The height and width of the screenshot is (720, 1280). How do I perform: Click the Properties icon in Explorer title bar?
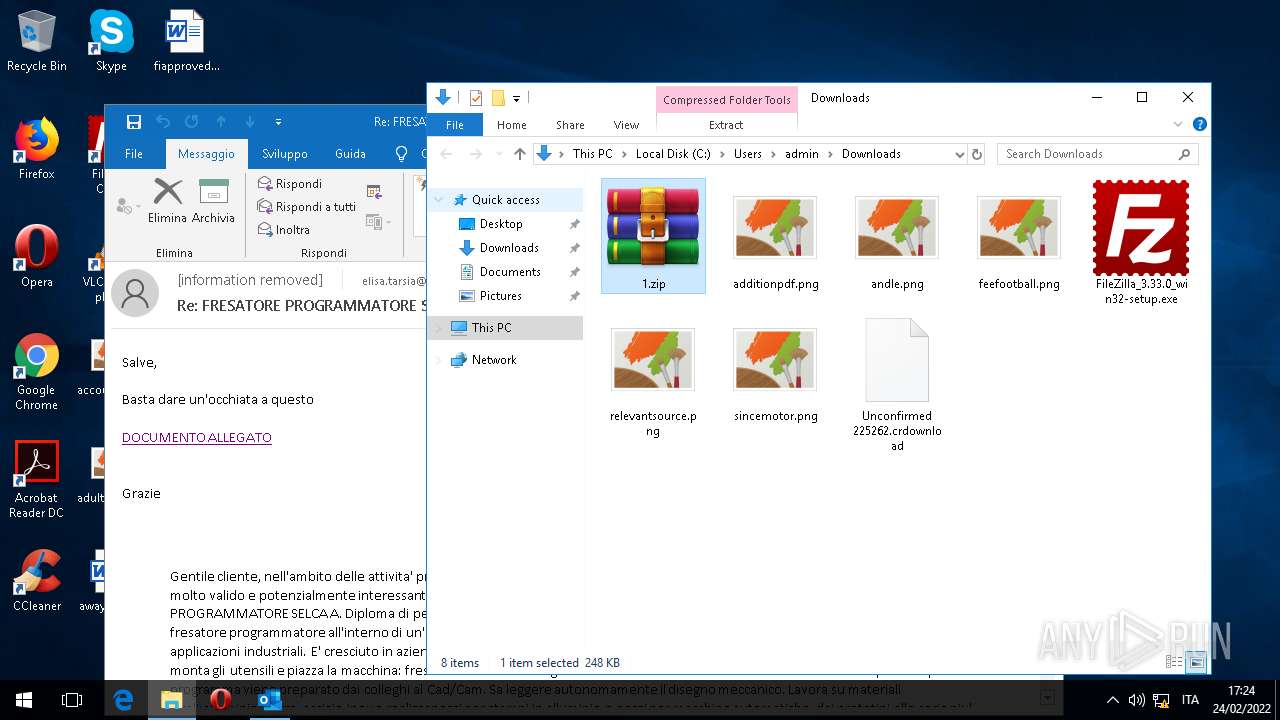coord(476,98)
